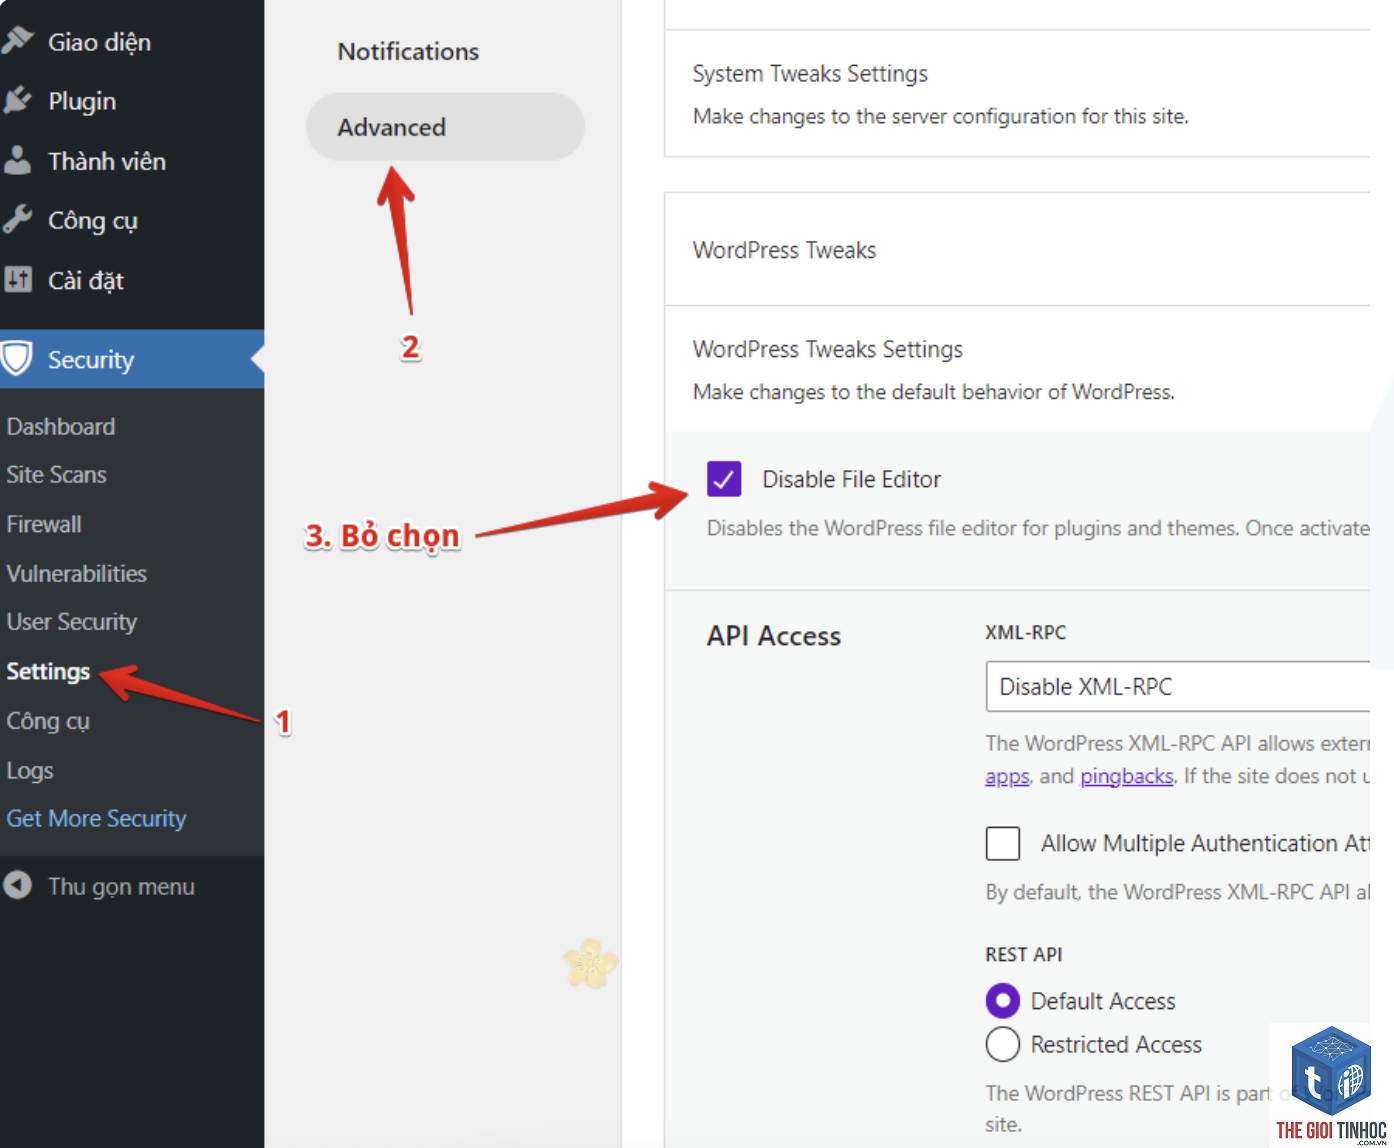Open Site Scans submenu
The image size is (1394, 1148).
click(56, 474)
